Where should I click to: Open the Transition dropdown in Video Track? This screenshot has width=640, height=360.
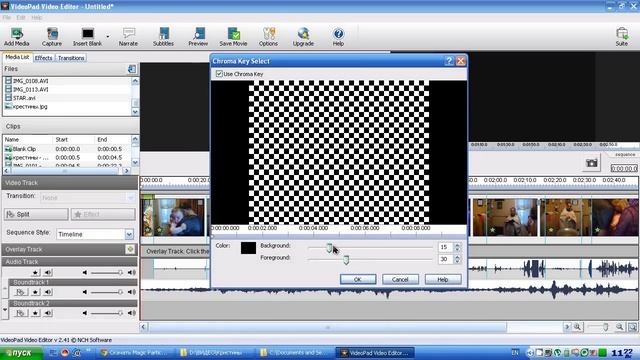point(131,198)
